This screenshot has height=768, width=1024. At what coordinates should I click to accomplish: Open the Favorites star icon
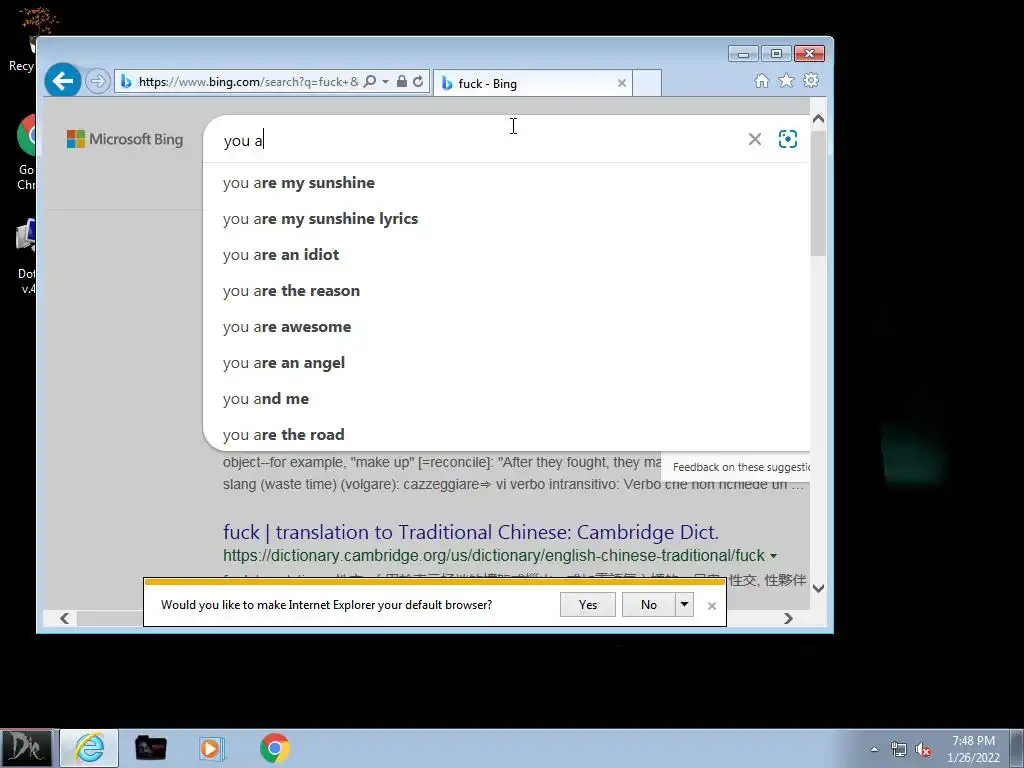pos(786,80)
